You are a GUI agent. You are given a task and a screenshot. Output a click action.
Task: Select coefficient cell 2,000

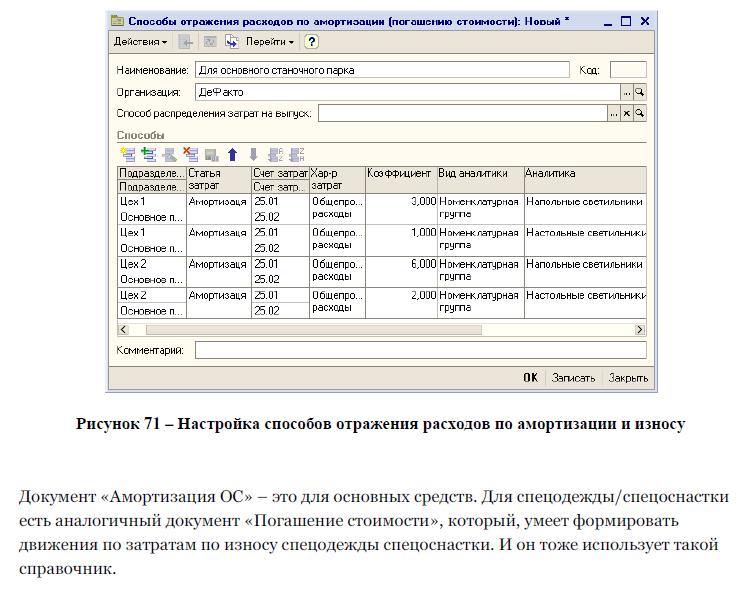click(x=401, y=303)
